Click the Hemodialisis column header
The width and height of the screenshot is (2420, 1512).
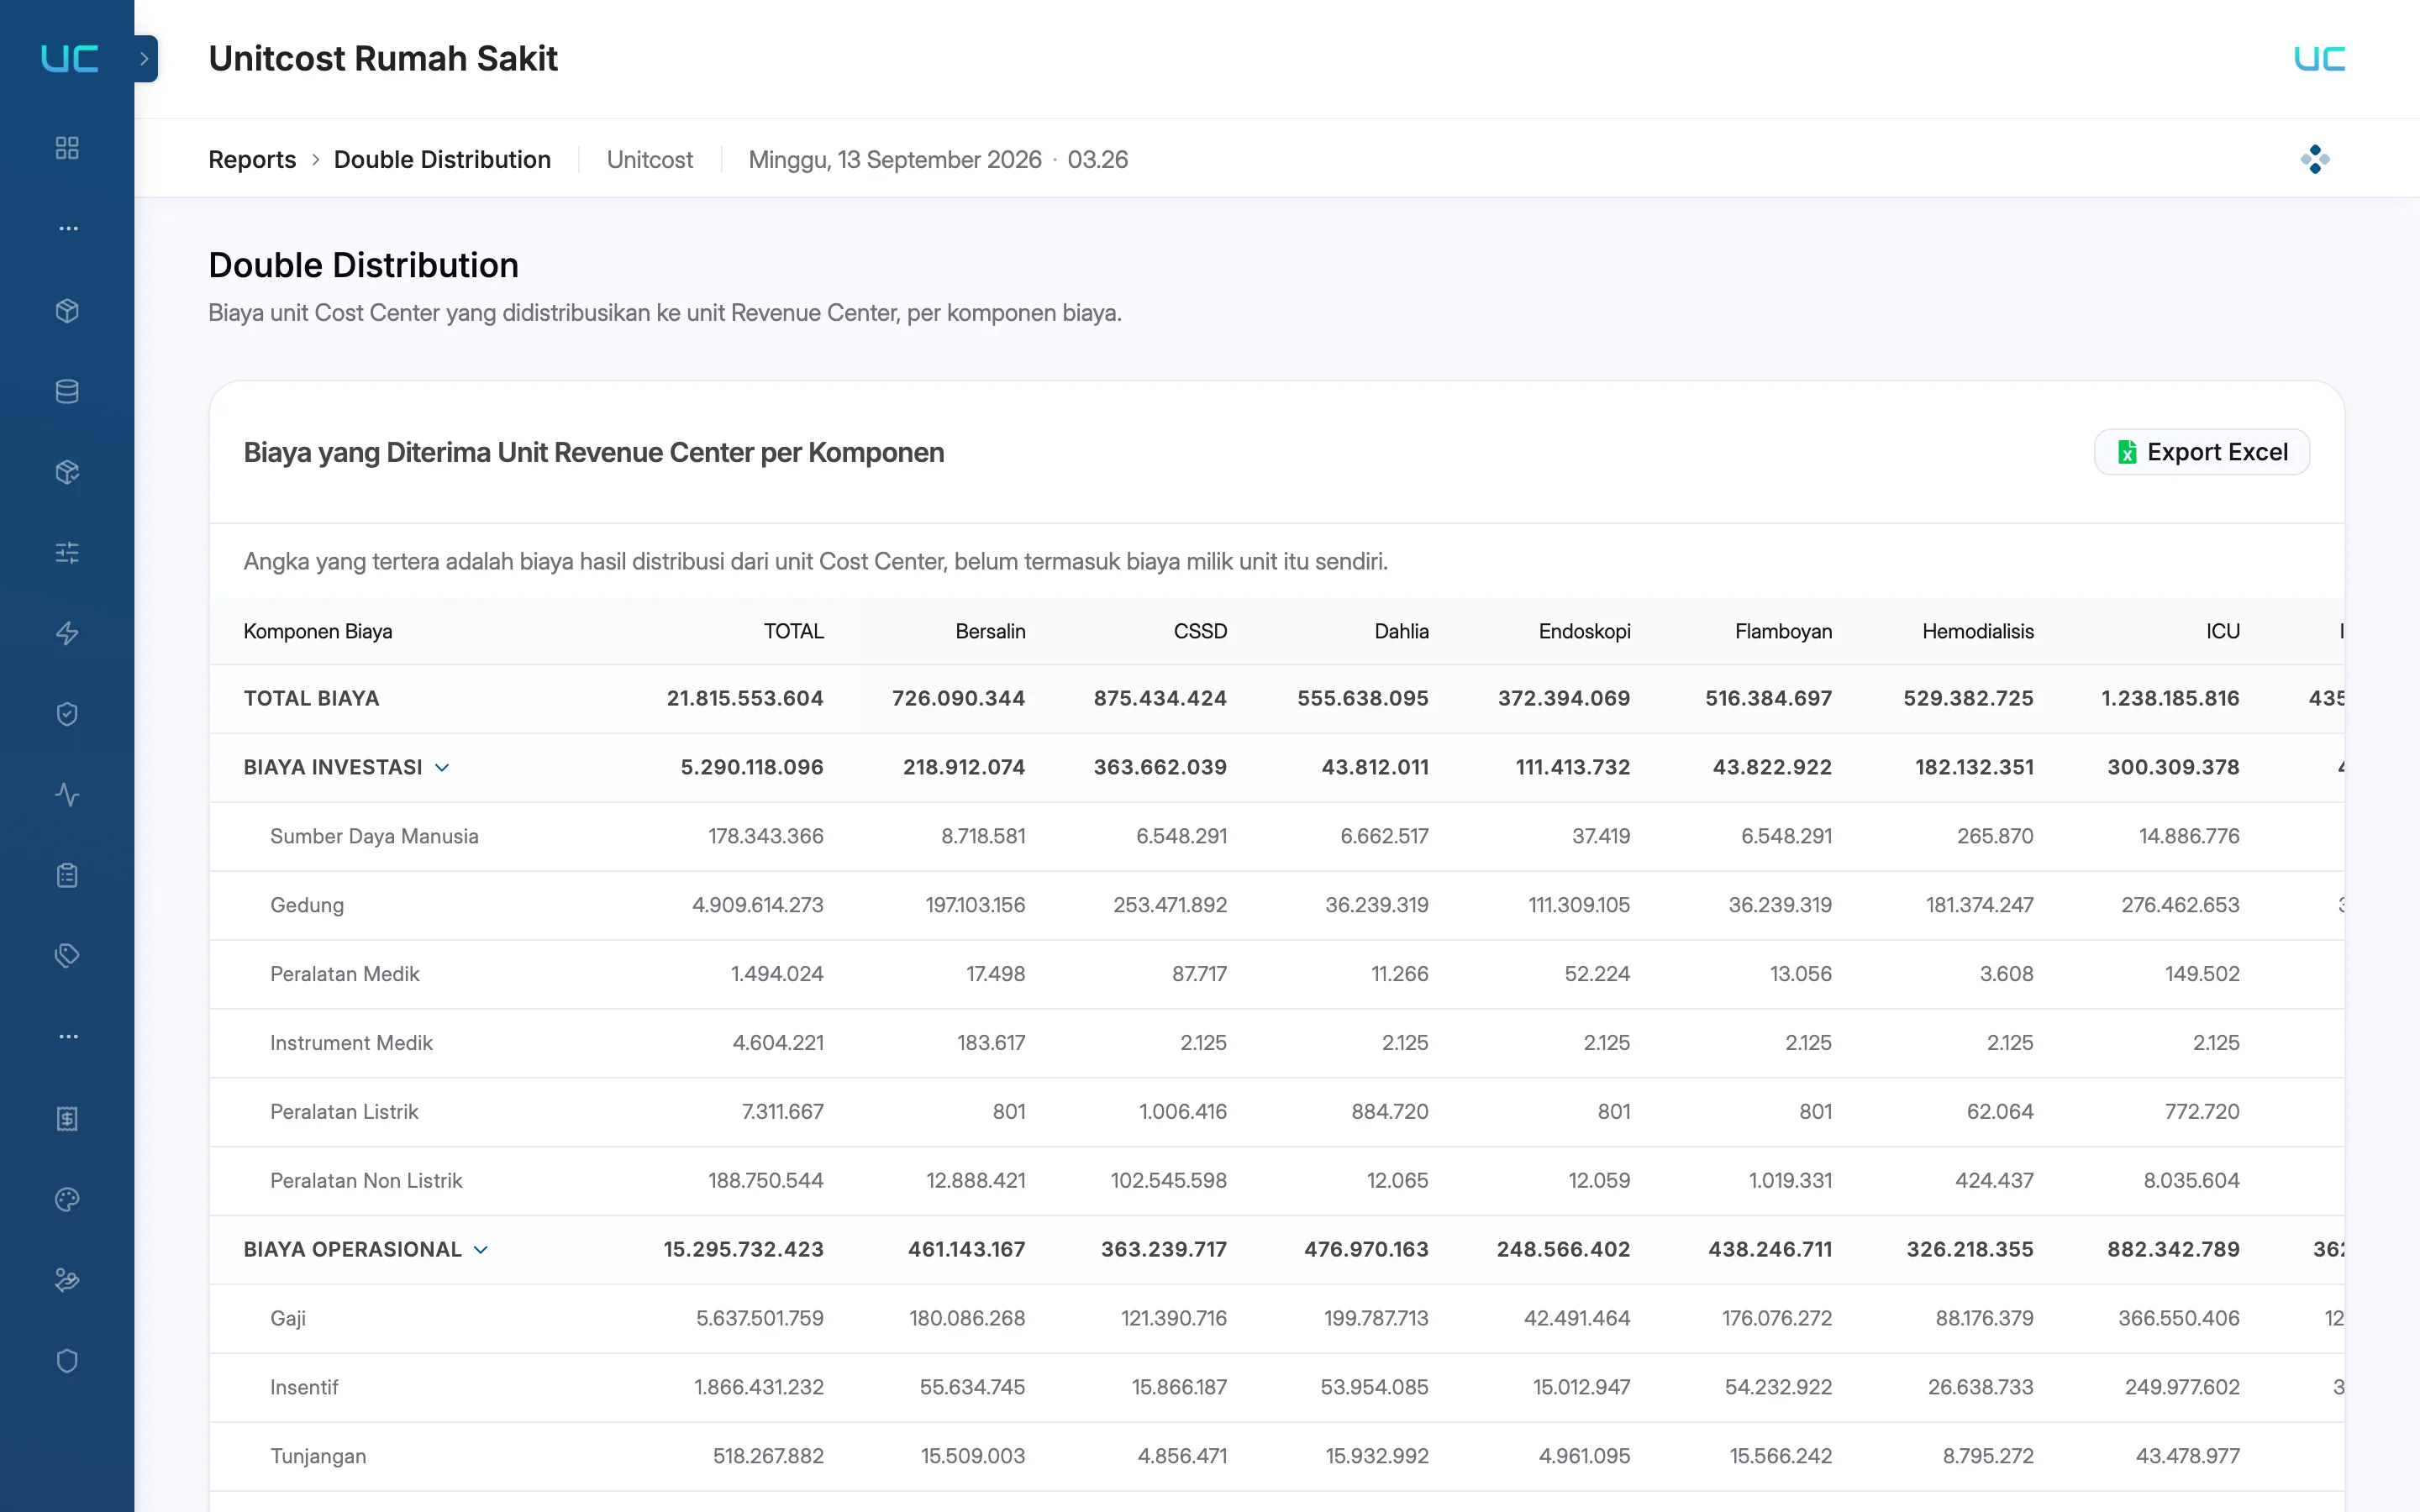(1977, 631)
